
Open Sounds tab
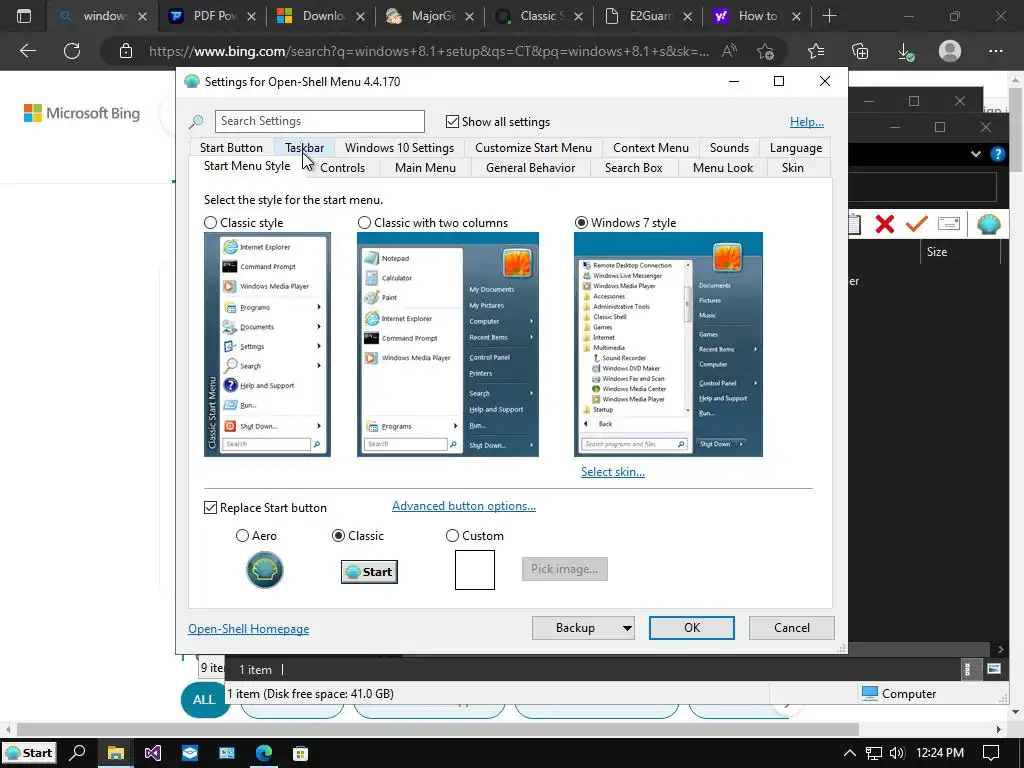(729, 148)
